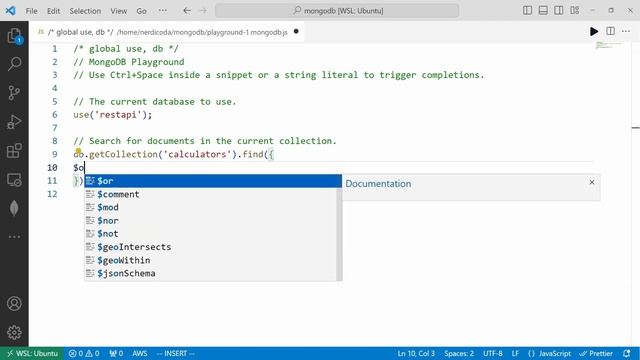Viewport: 640px width, 360px height.
Task: Split the editor to the right
Action: (611, 31)
